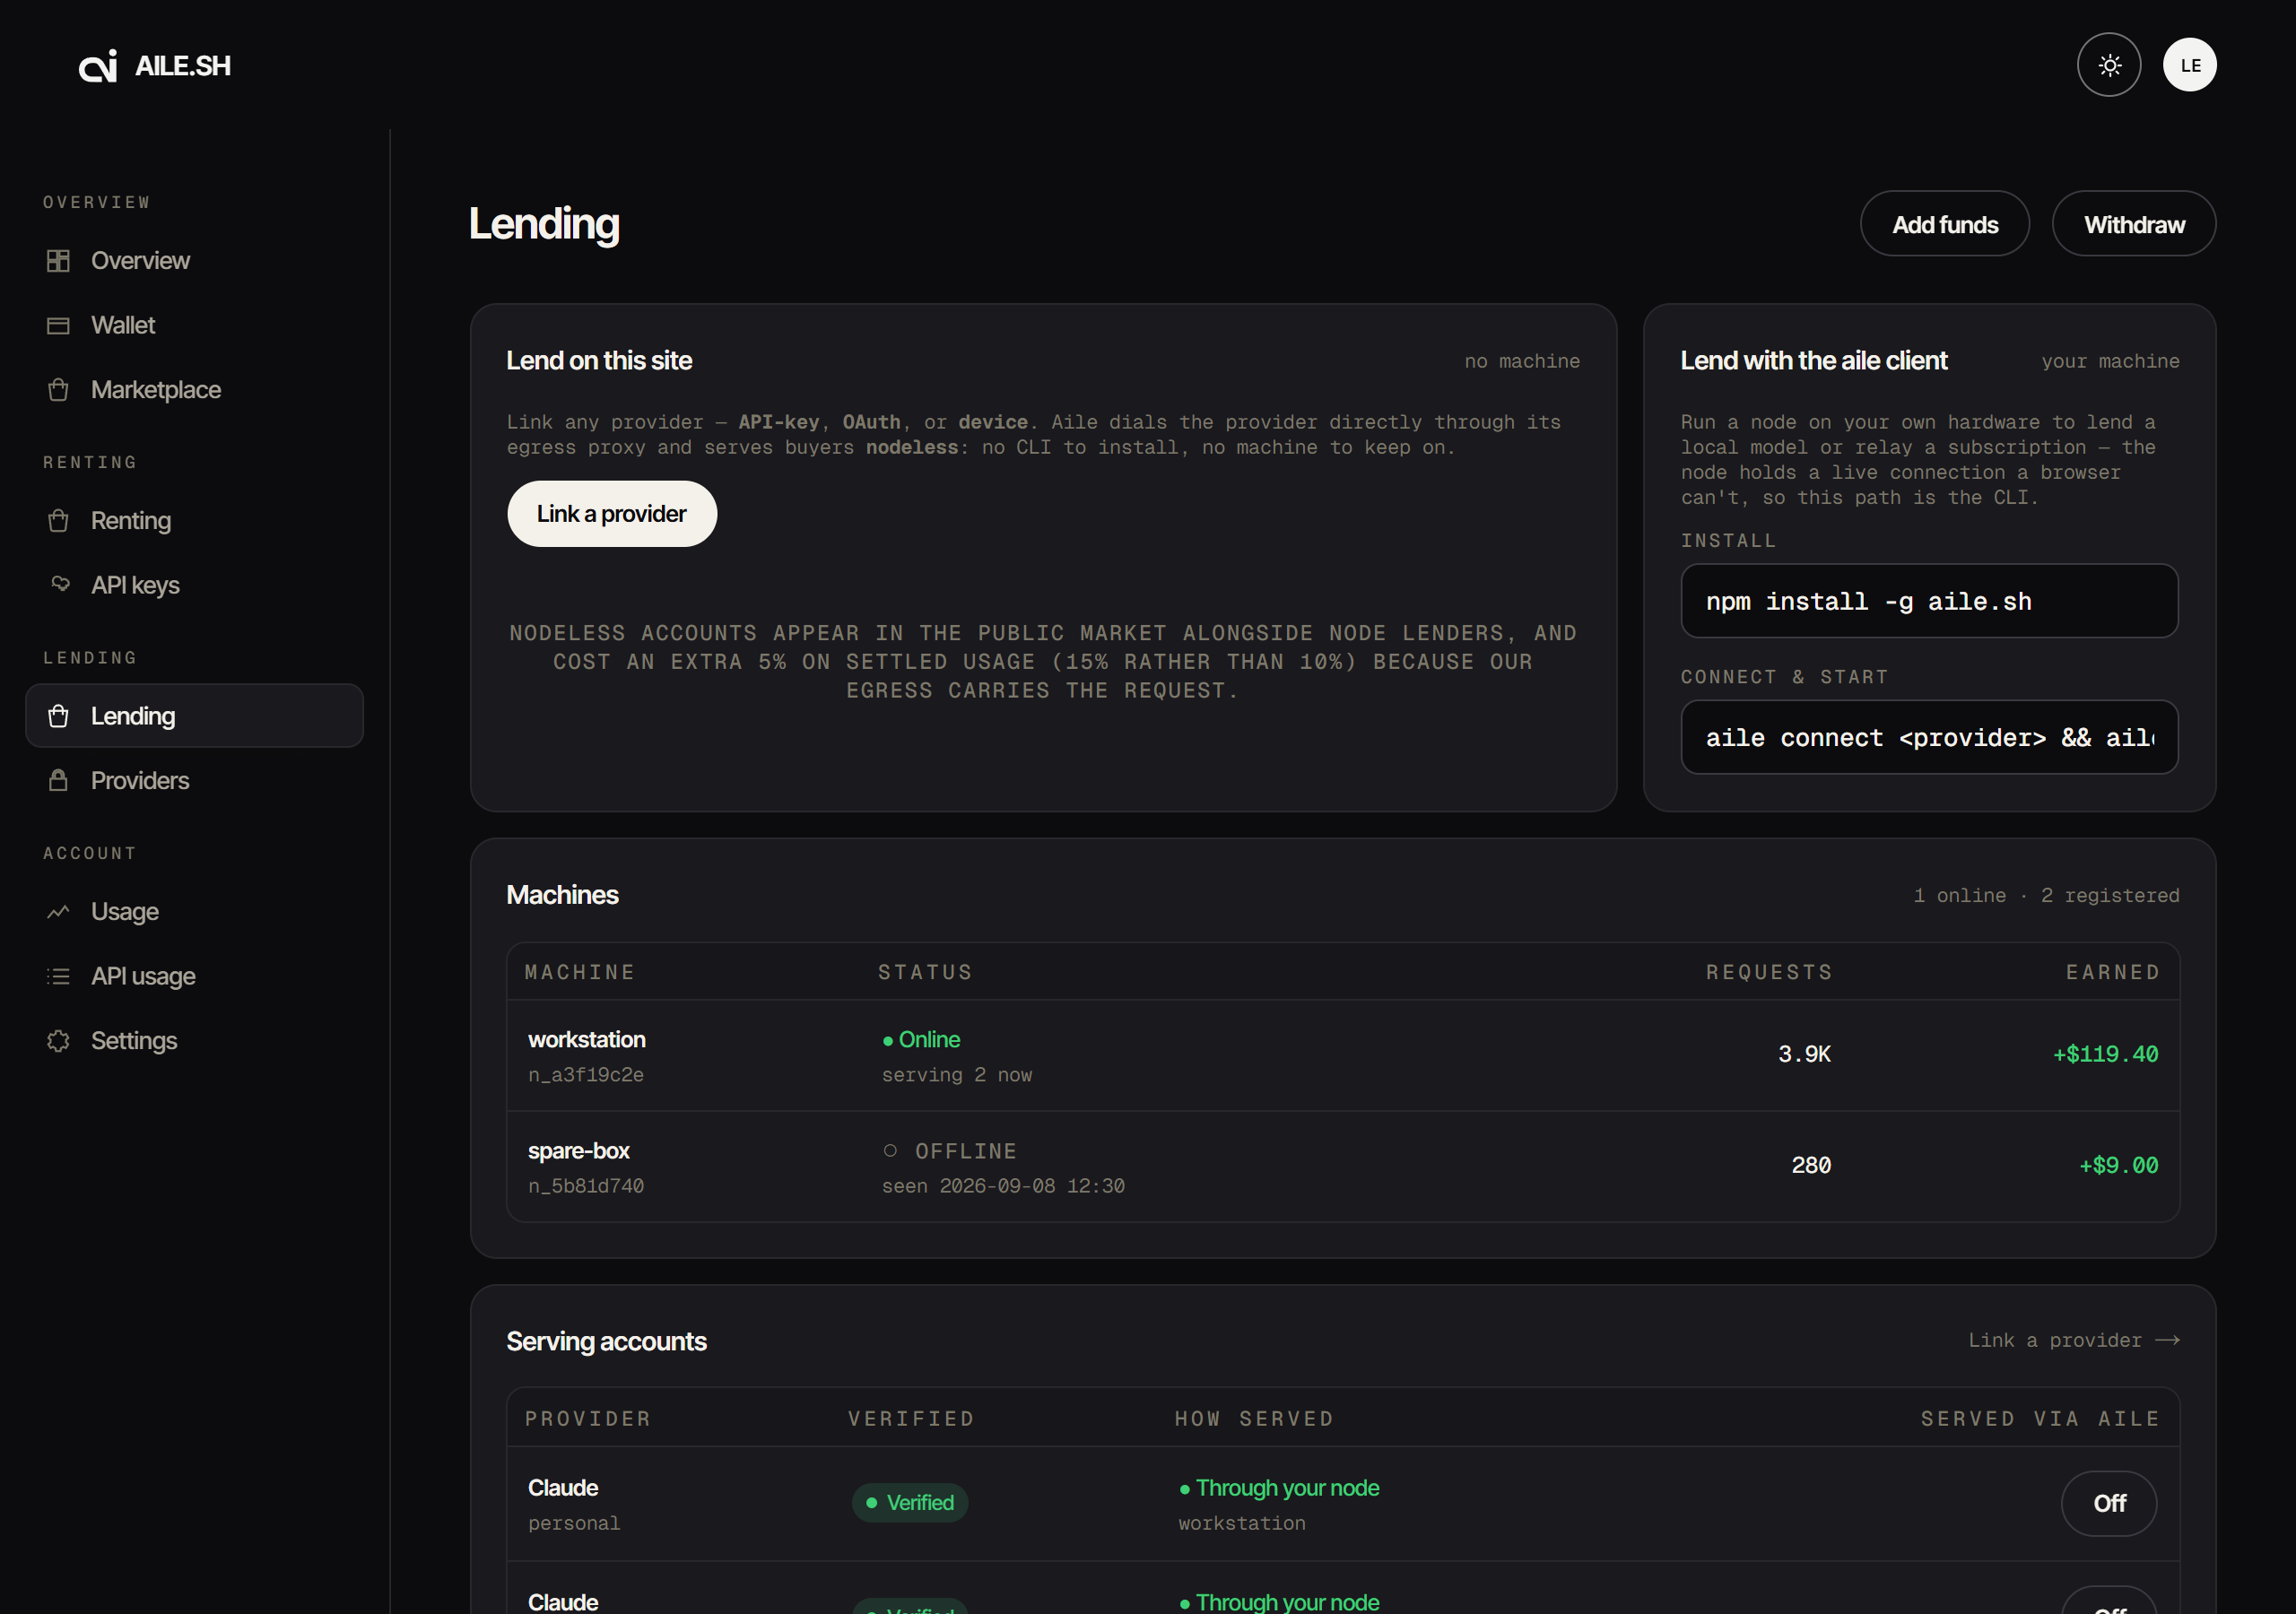This screenshot has height=1614, width=2296.
Task: Open the LE user avatar menu
Action: click(2190, 65)
